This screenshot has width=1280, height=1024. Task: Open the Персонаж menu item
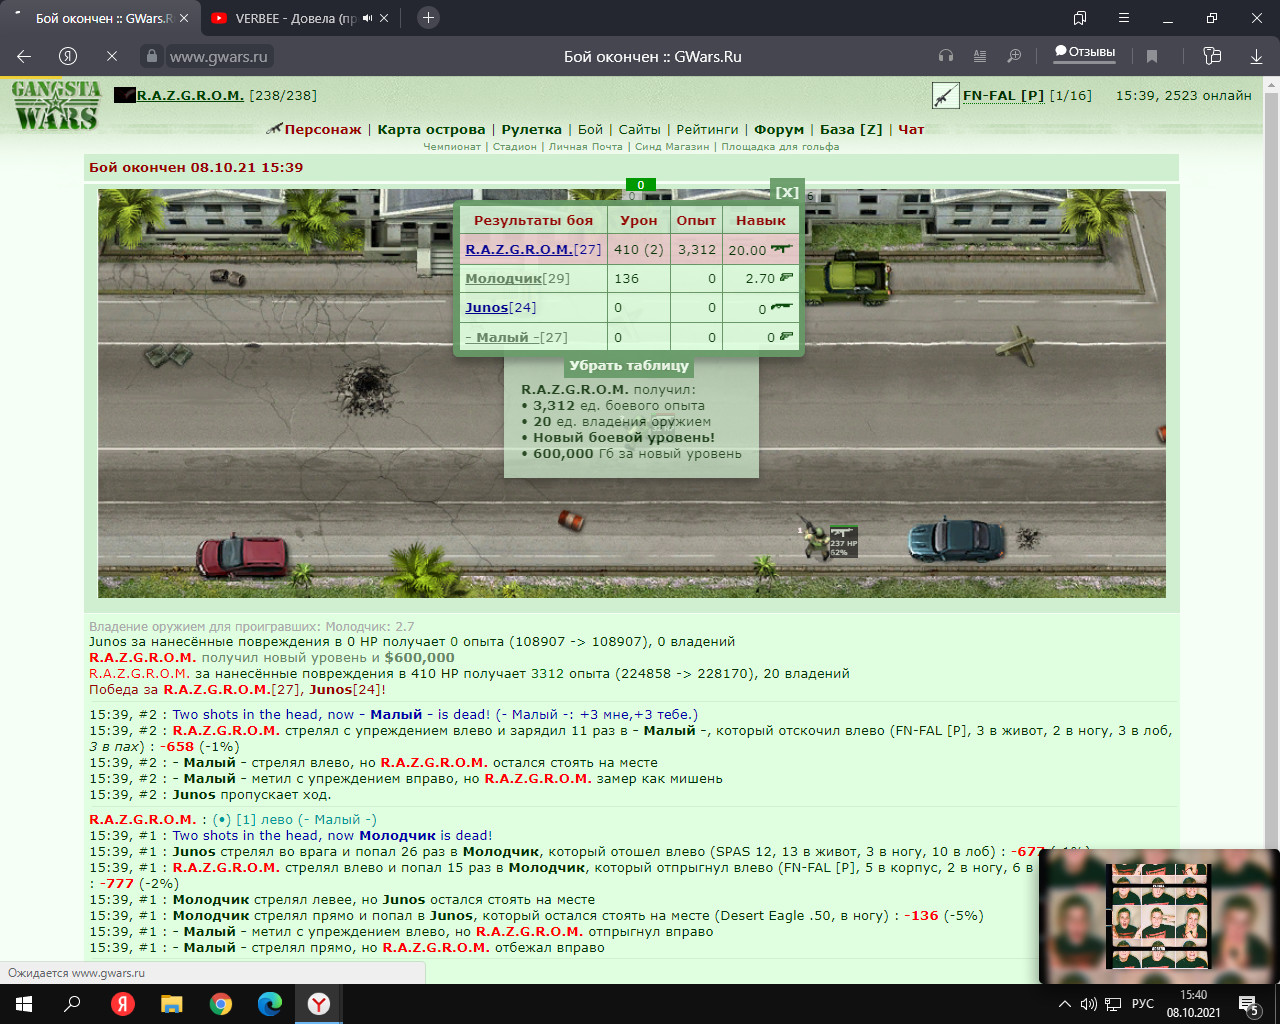(323, 129)
